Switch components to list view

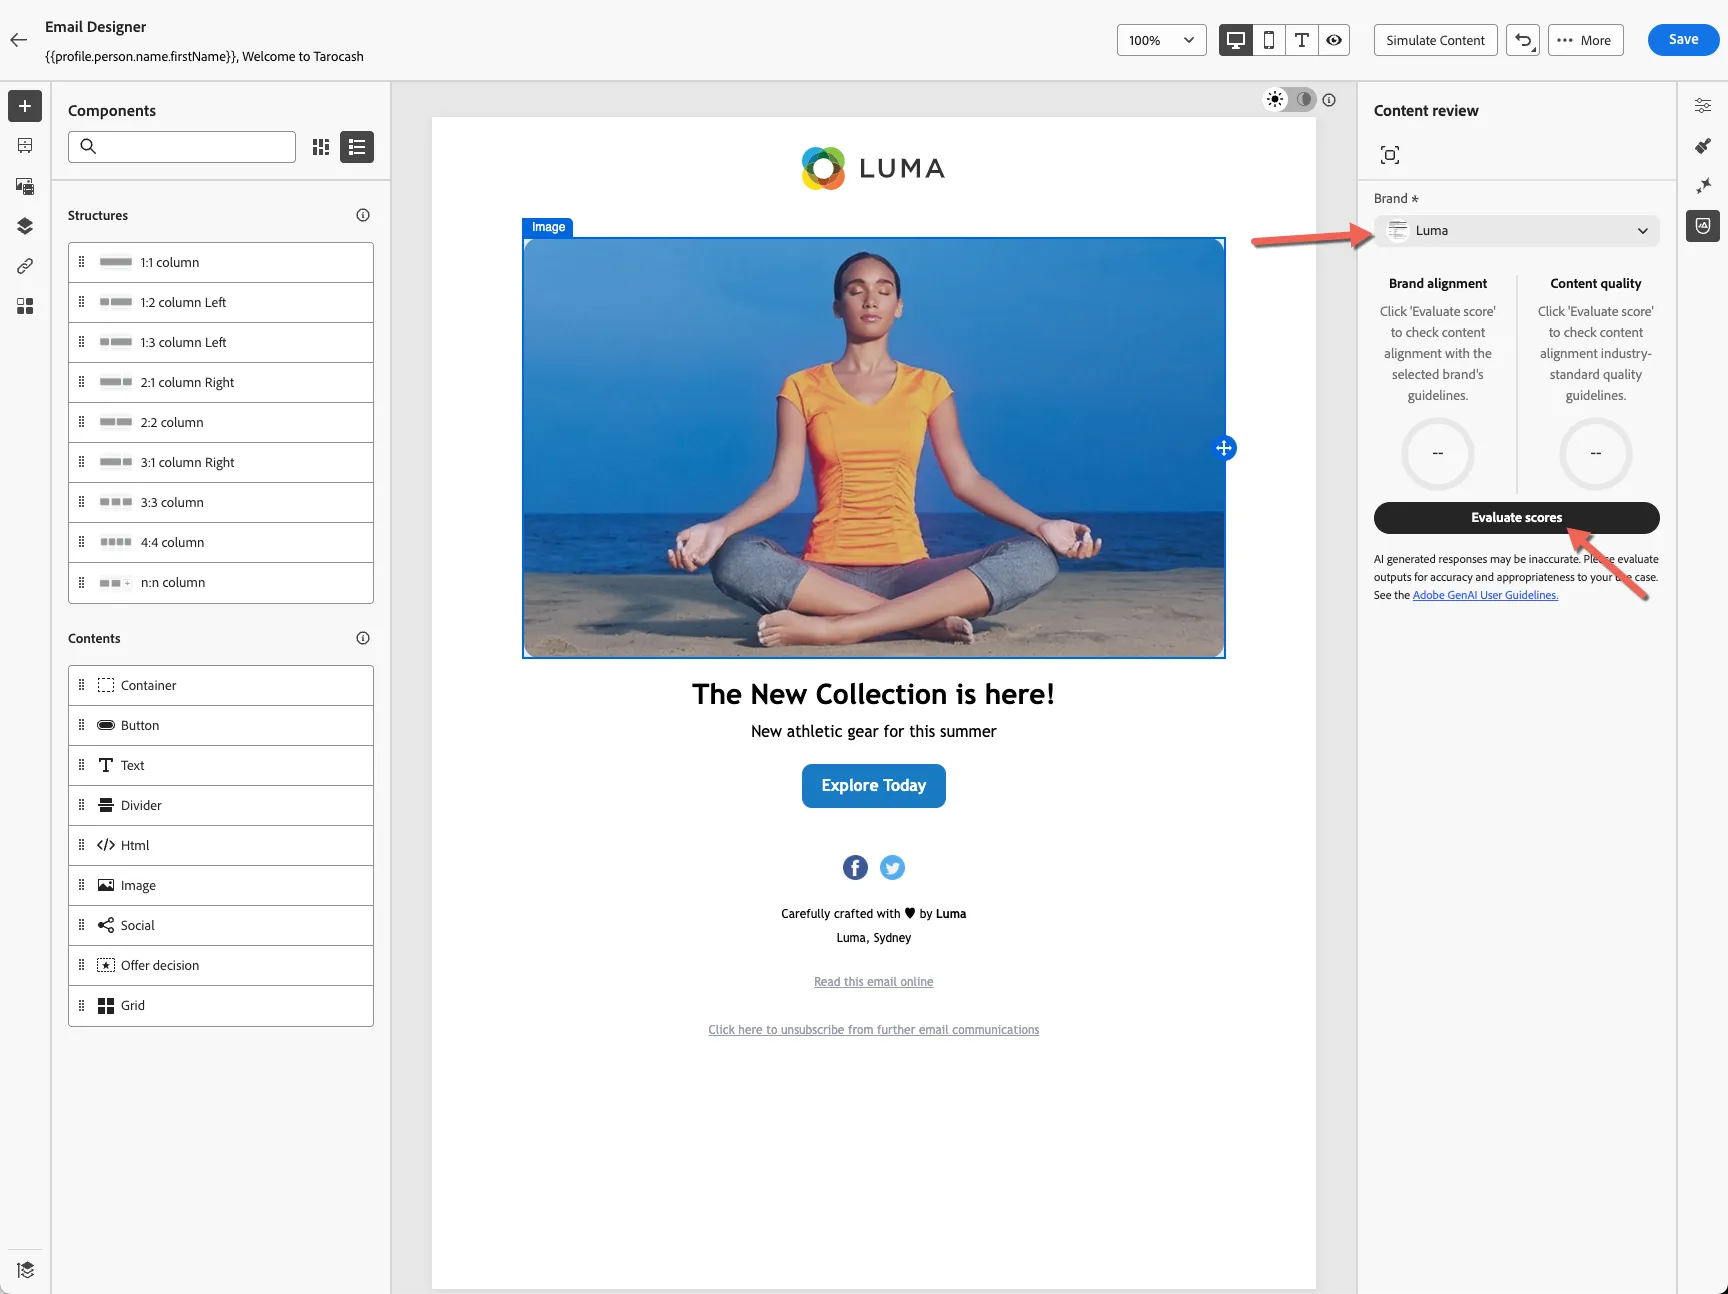click(357, 147)
